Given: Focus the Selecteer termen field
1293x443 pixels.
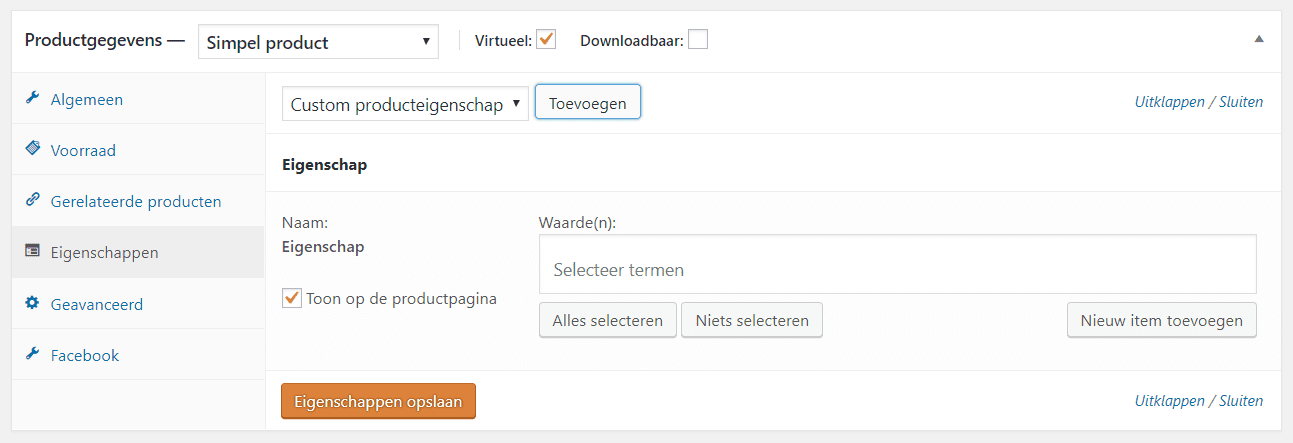Looking at the screenshot, I should point(898,264).
